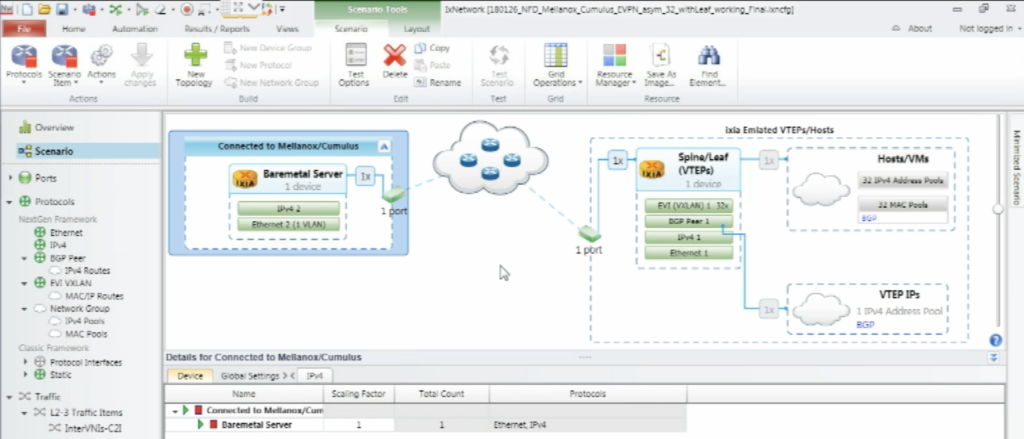Select Scenario in the left panel
This screenshot has height=439, width=1024.
[x=54, y=151]
